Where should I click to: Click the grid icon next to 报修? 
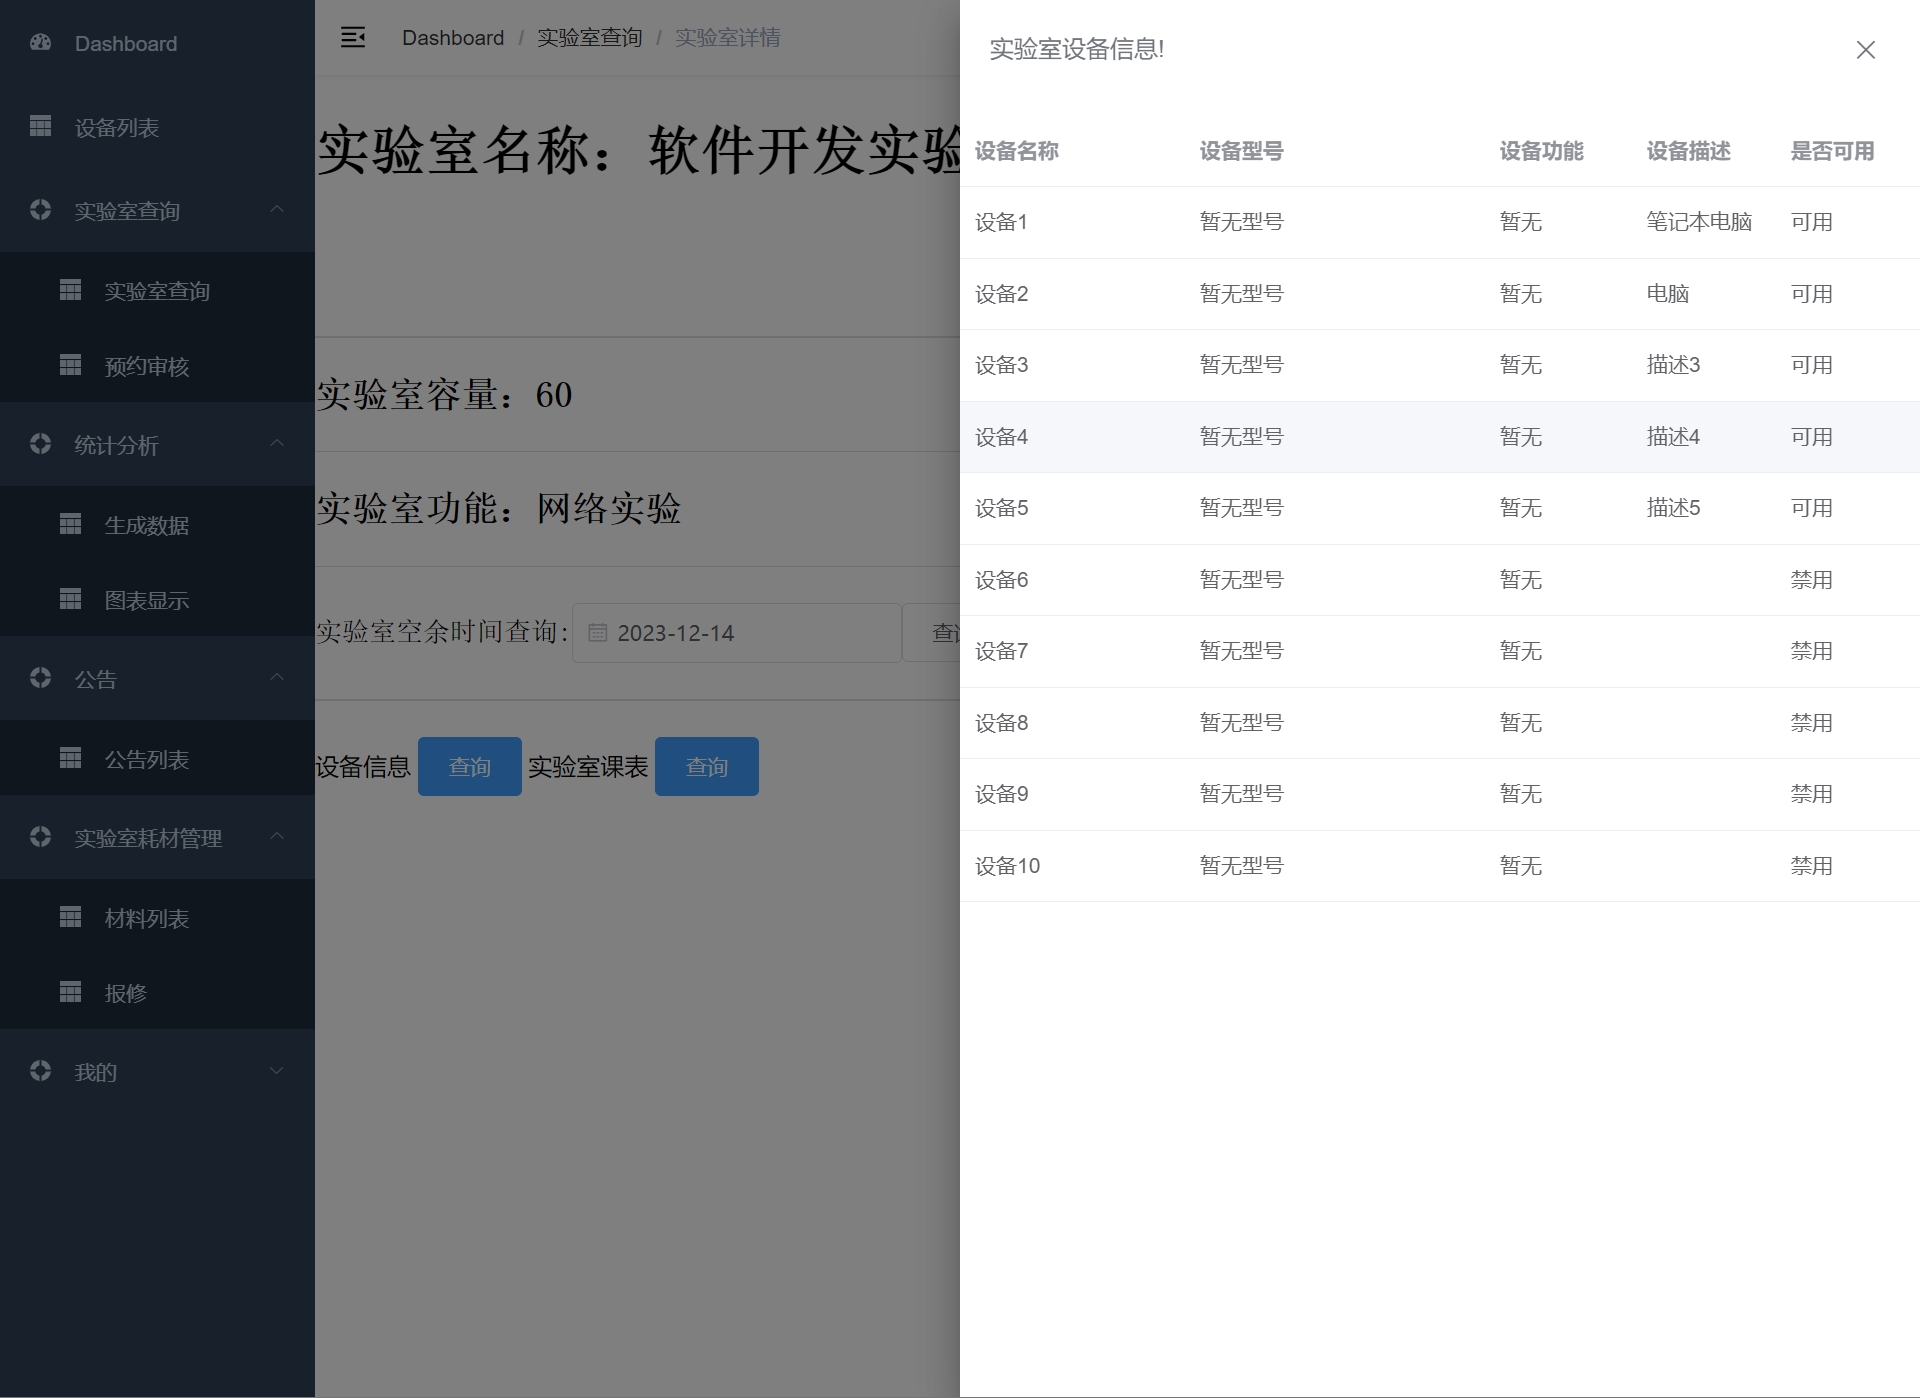click(x=71, y=992)
